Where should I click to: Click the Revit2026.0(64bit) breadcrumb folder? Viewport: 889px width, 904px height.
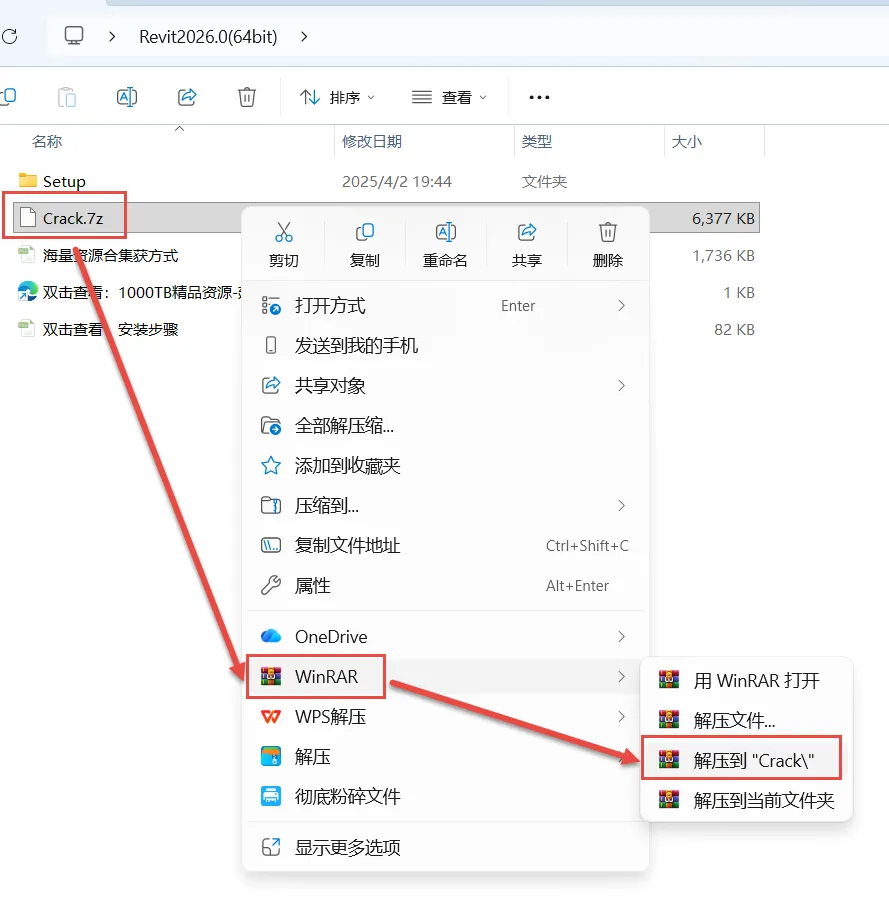coord(208,37)
